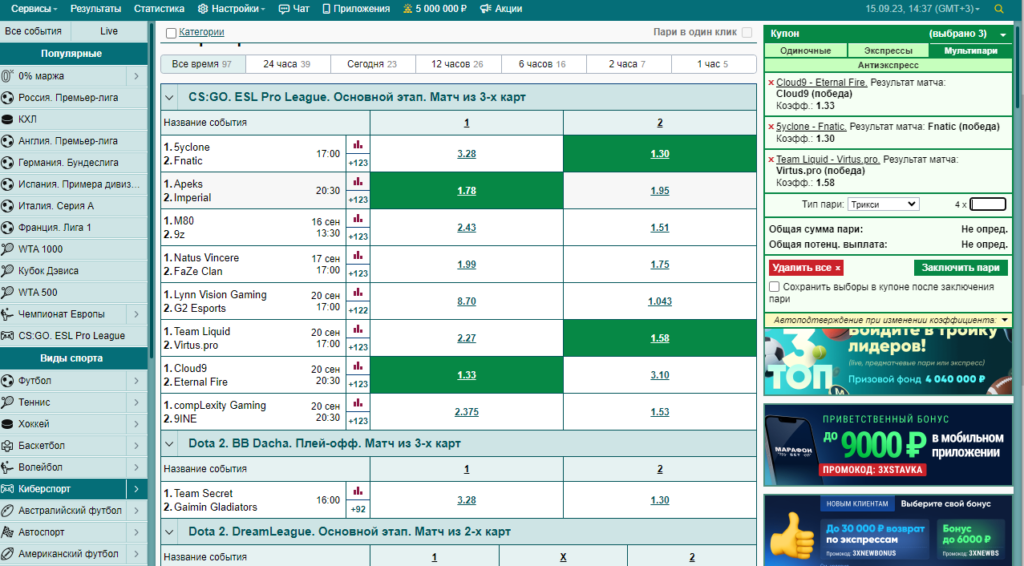Open the Live tab in sidebar

(x=109, y=31)
